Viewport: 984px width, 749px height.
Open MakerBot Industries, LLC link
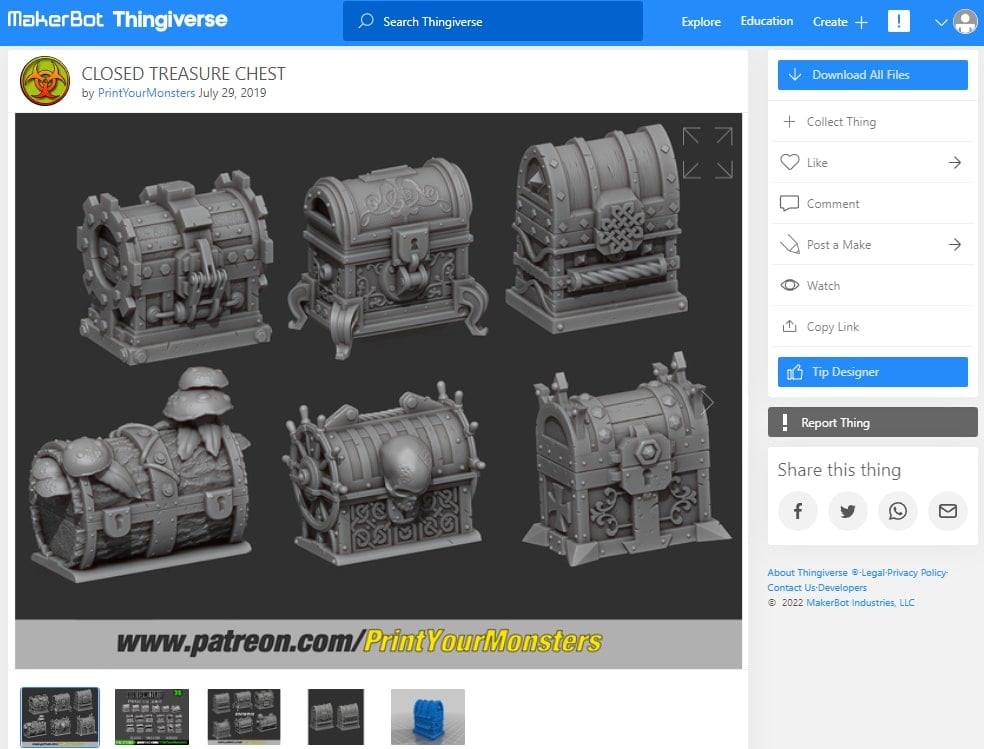[860, 603]
